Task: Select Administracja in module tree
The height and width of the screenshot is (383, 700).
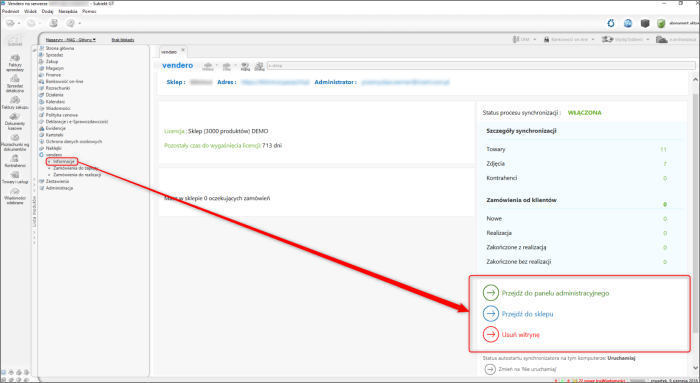Action: pyautogui.click(x=59, y=188)
